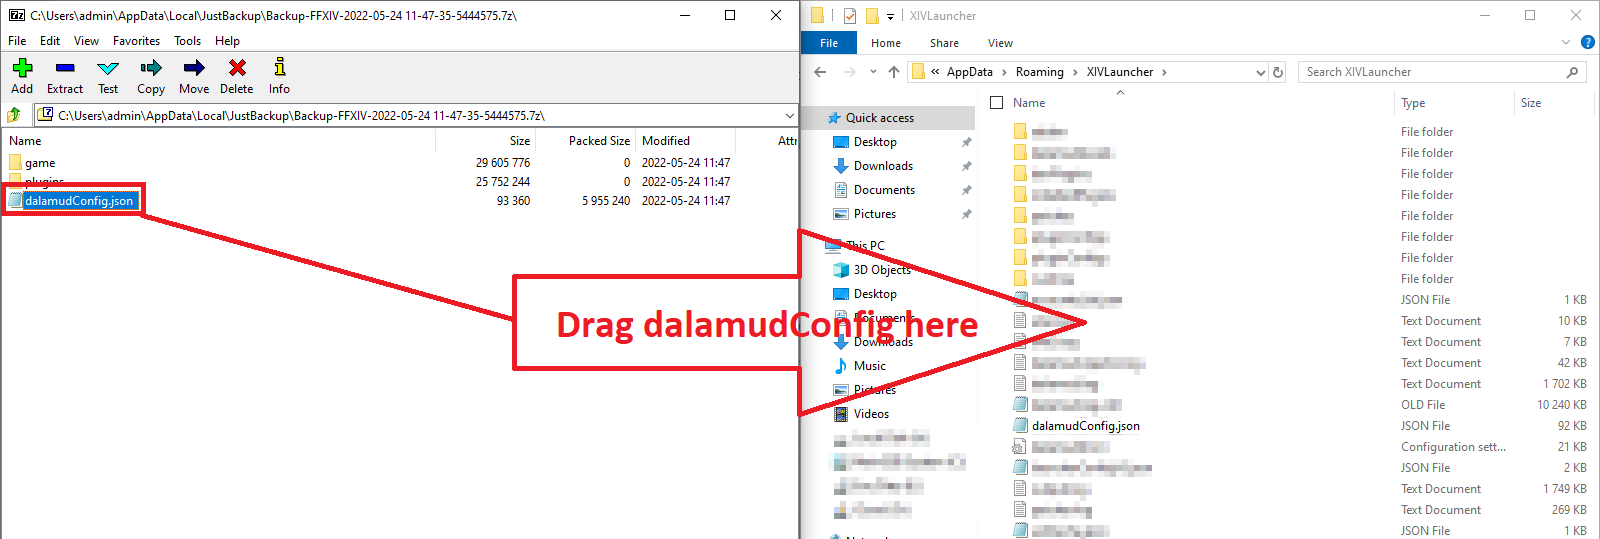Expand the Explorer ribbon with the chevron
The width and height of the screenshot is (1600, 539).
pos(1566,42)
